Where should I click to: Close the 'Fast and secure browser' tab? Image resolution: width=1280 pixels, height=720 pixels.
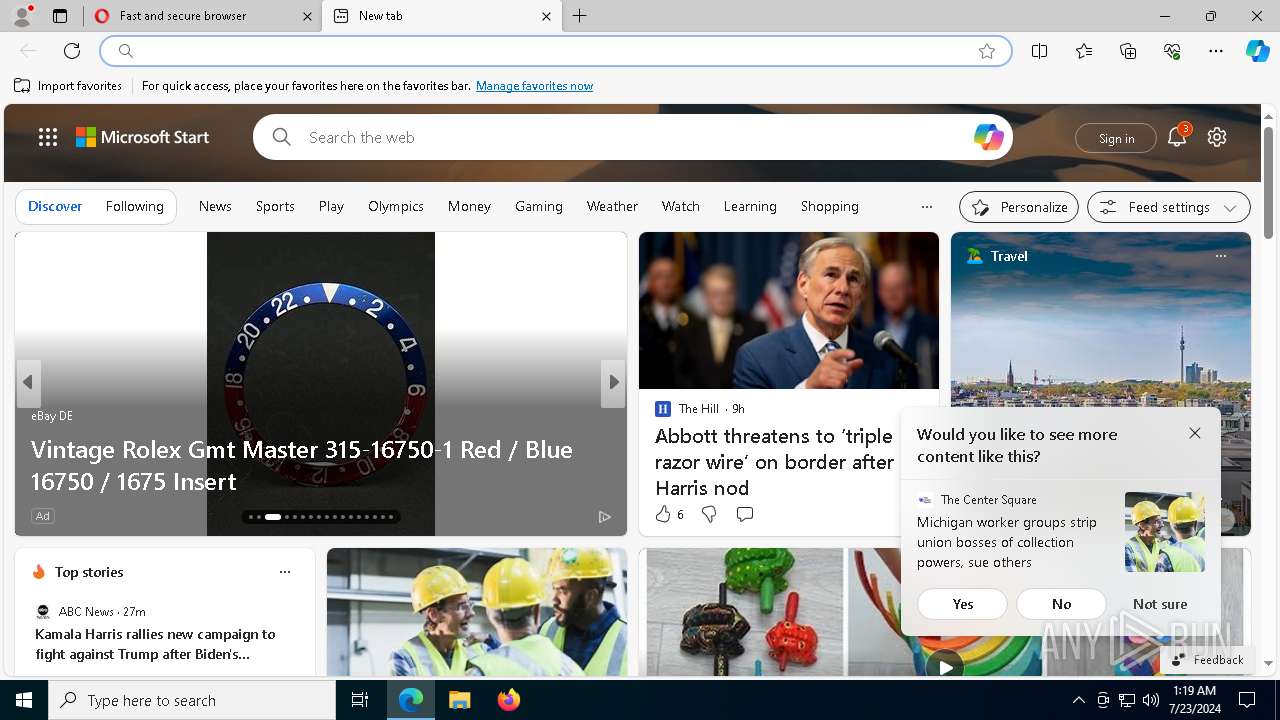click(x=307, y=16)
